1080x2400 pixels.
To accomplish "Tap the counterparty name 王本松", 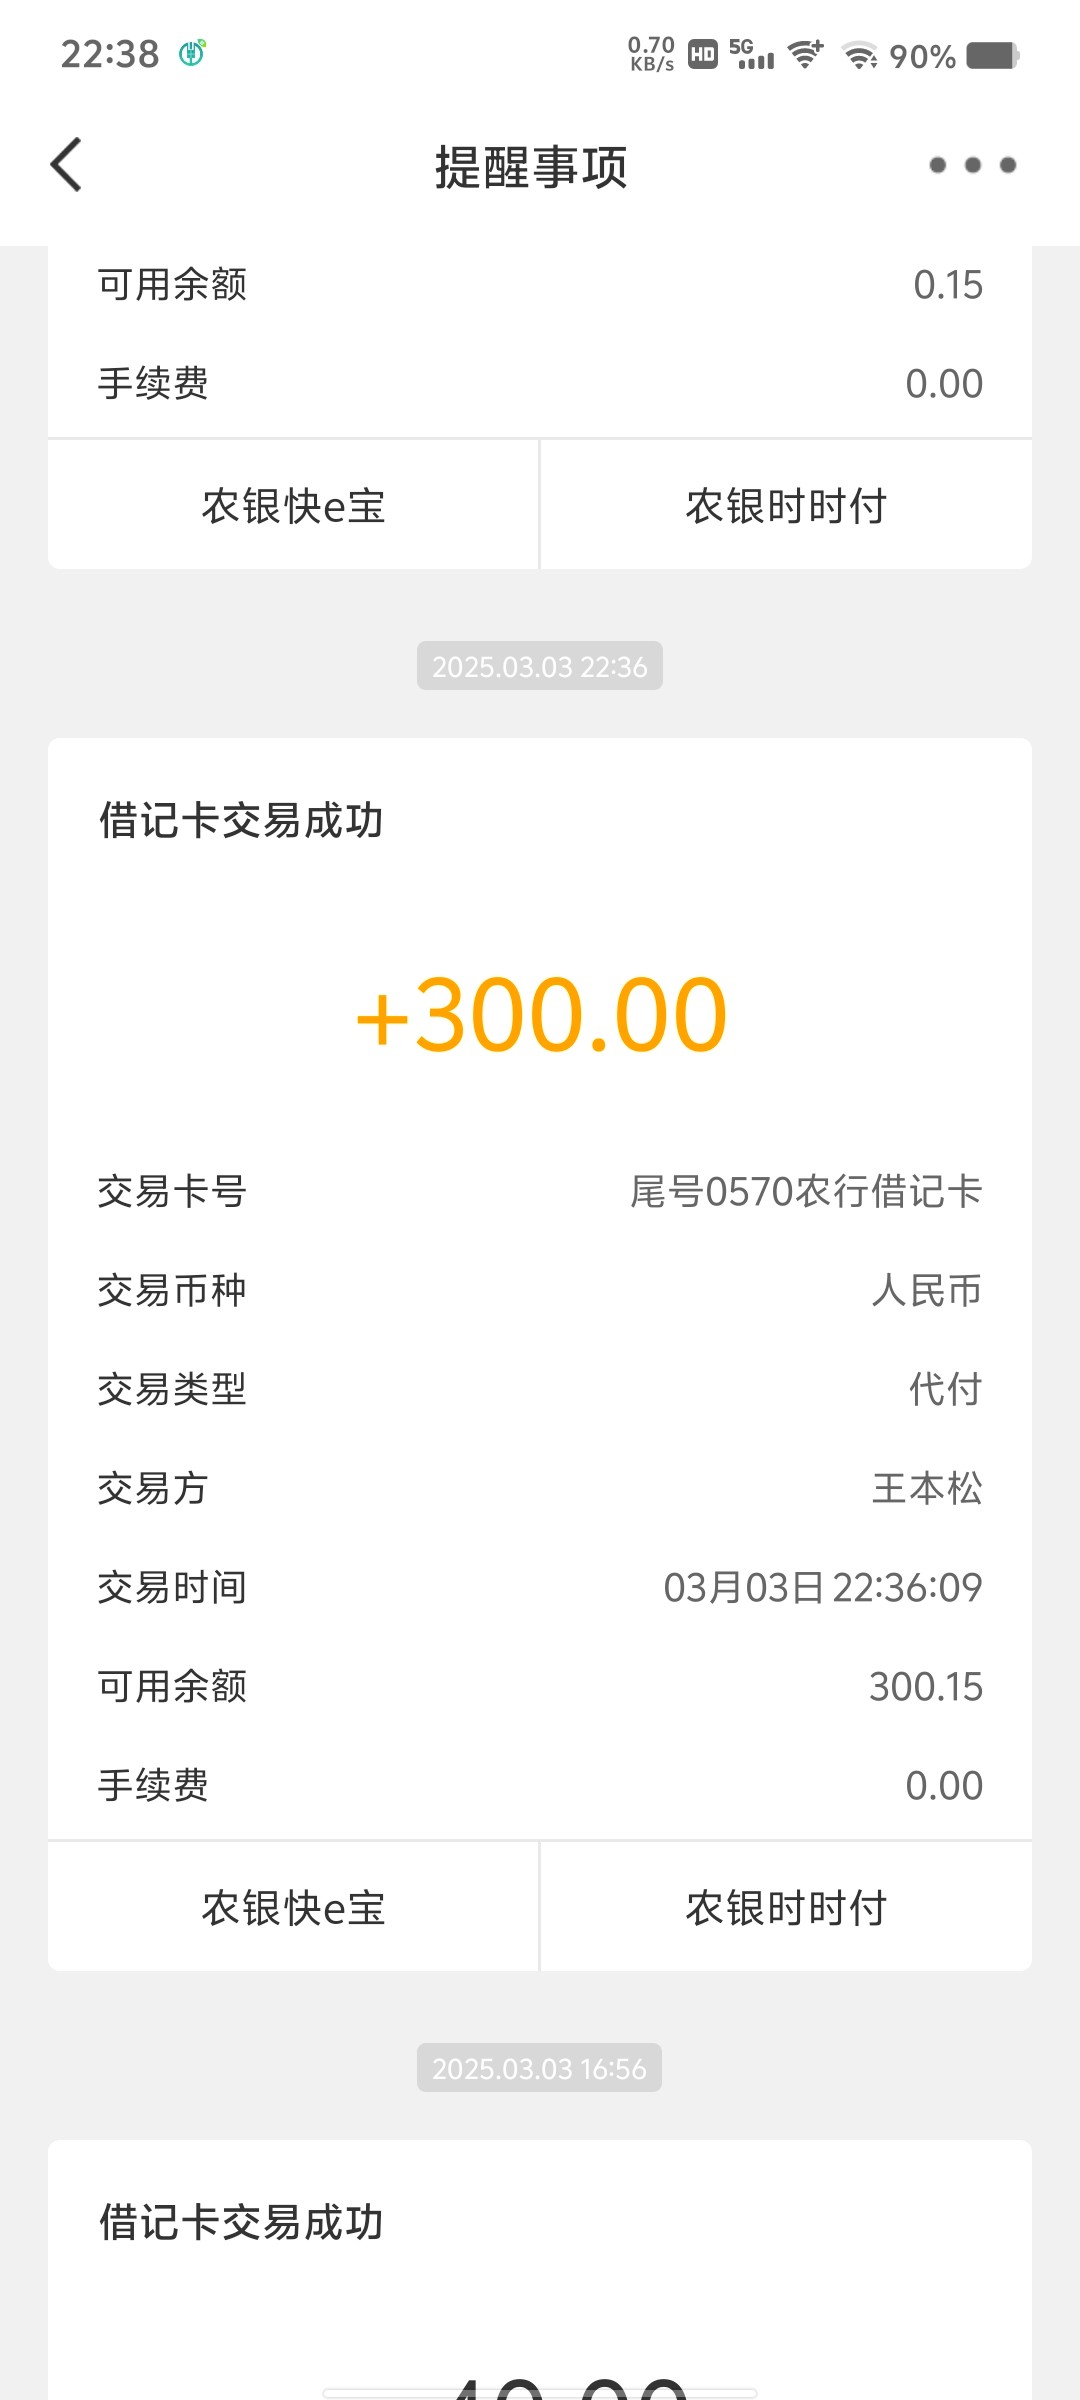I will coord(926,1489).
